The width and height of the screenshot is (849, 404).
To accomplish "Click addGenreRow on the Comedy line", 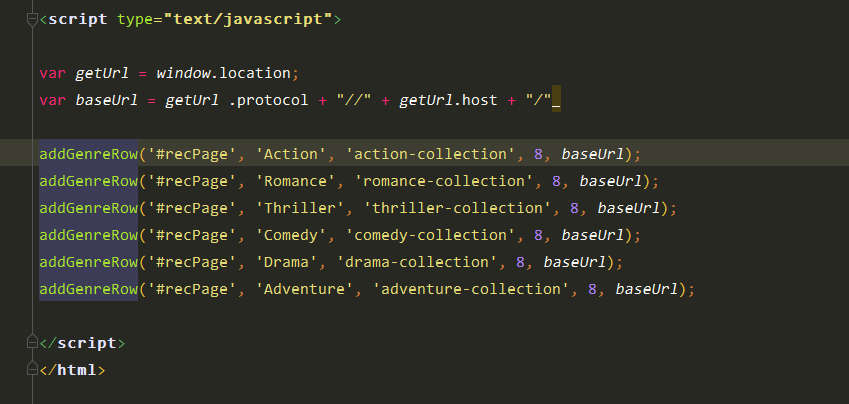I will coord(89,235).
